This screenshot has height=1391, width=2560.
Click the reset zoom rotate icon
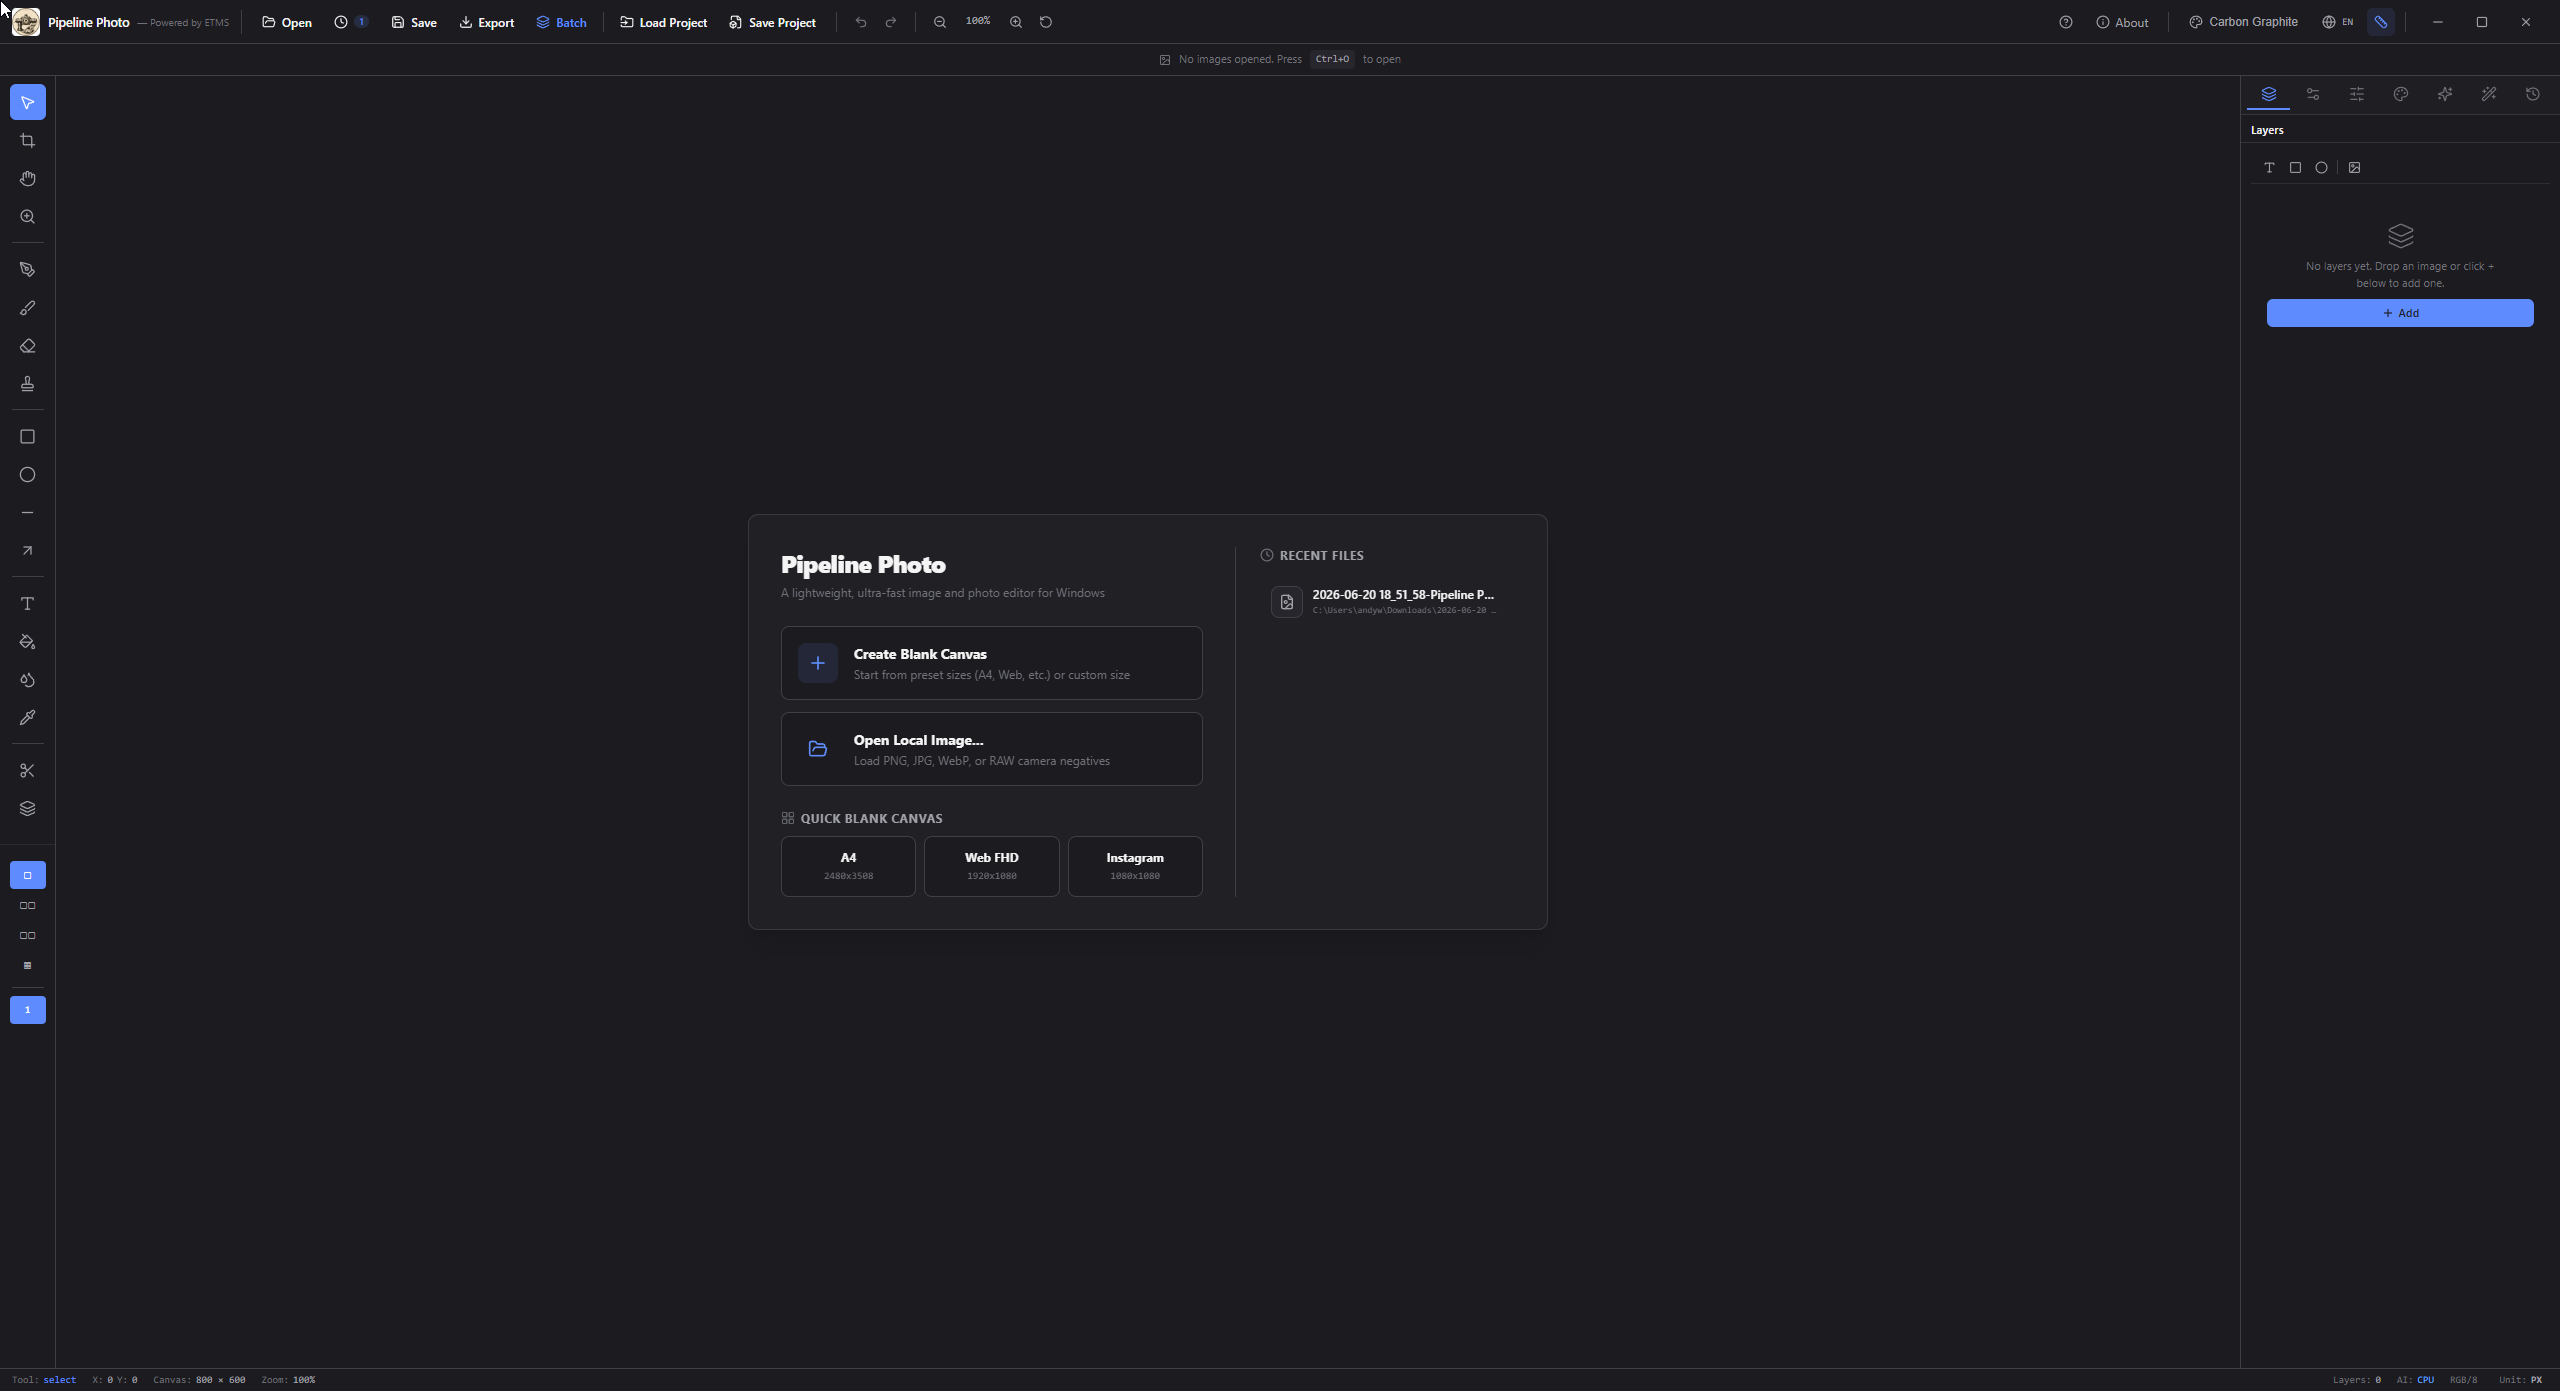[1046, 22]
